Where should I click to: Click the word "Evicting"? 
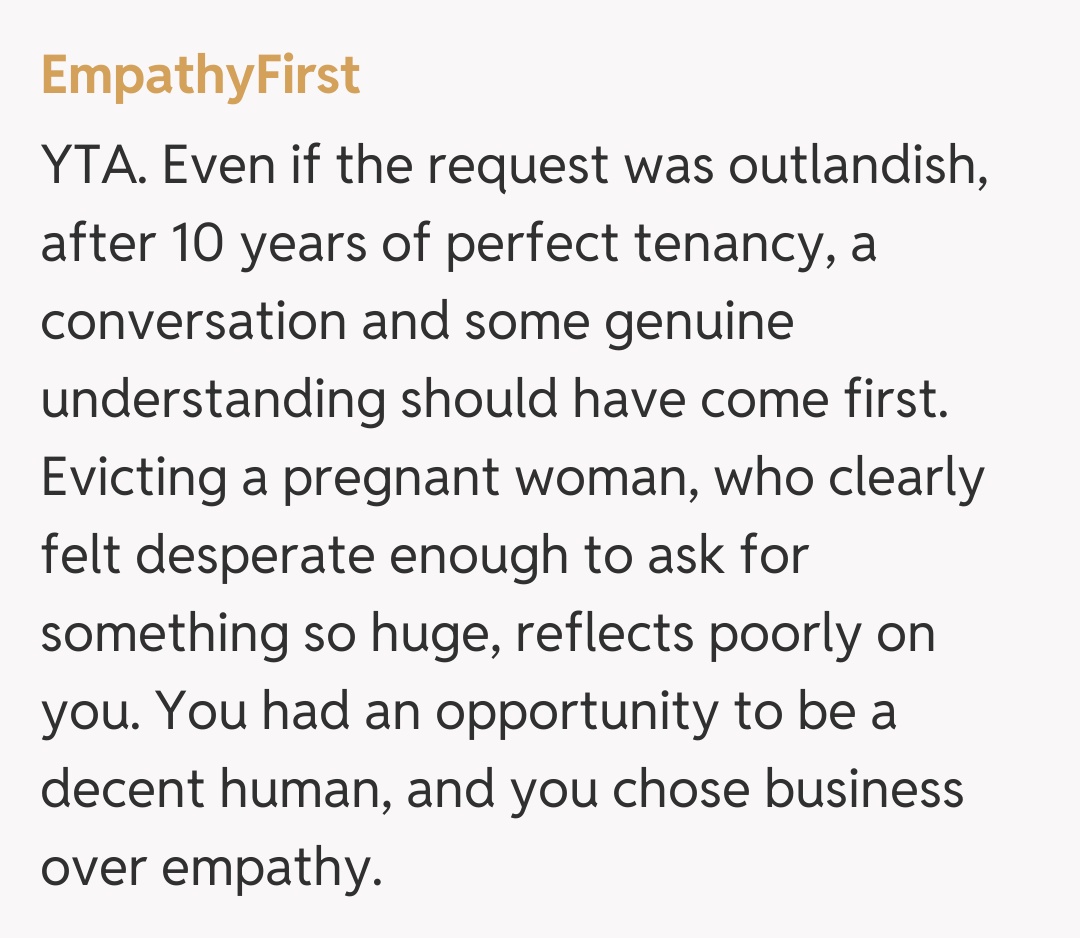click(x=133, y=478)
